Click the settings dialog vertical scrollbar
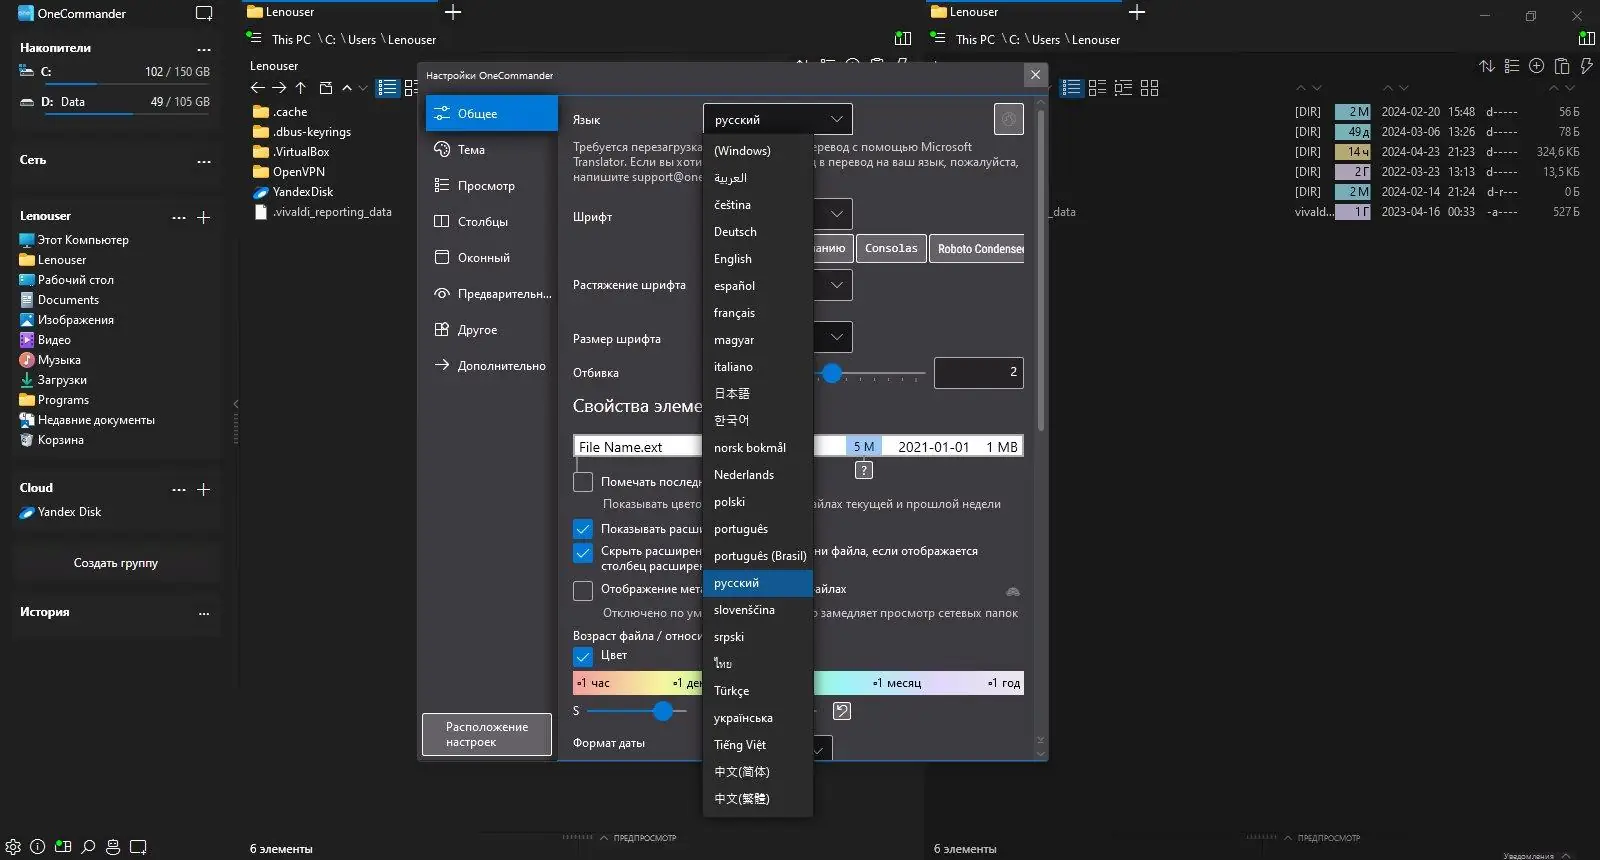This screenshot has height=860, width=1600. pyautogui.click(x=1040, y=271)
